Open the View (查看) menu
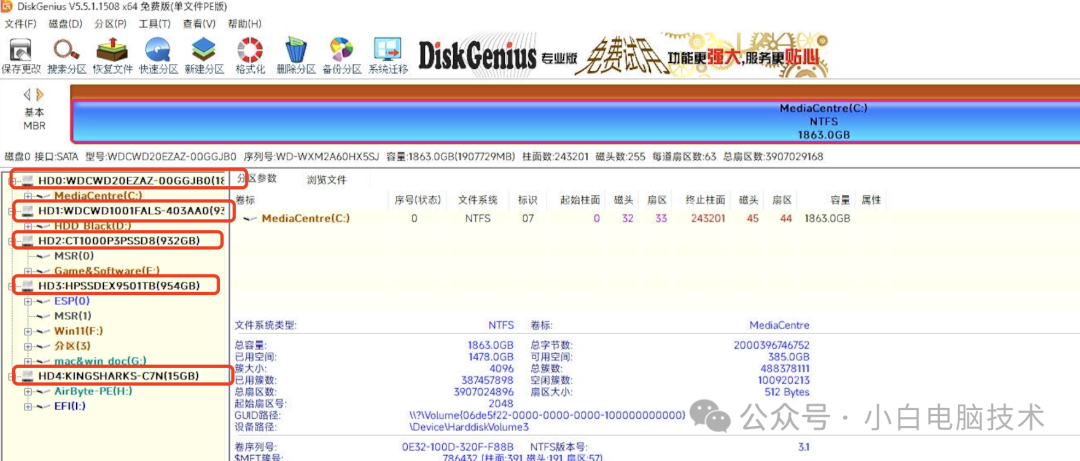This screenshot has width=1080, height=461. tap(199, 23)
